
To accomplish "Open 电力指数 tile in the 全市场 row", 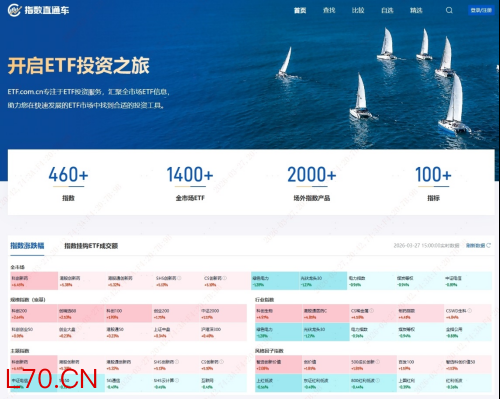I will (x=371, y=281).
